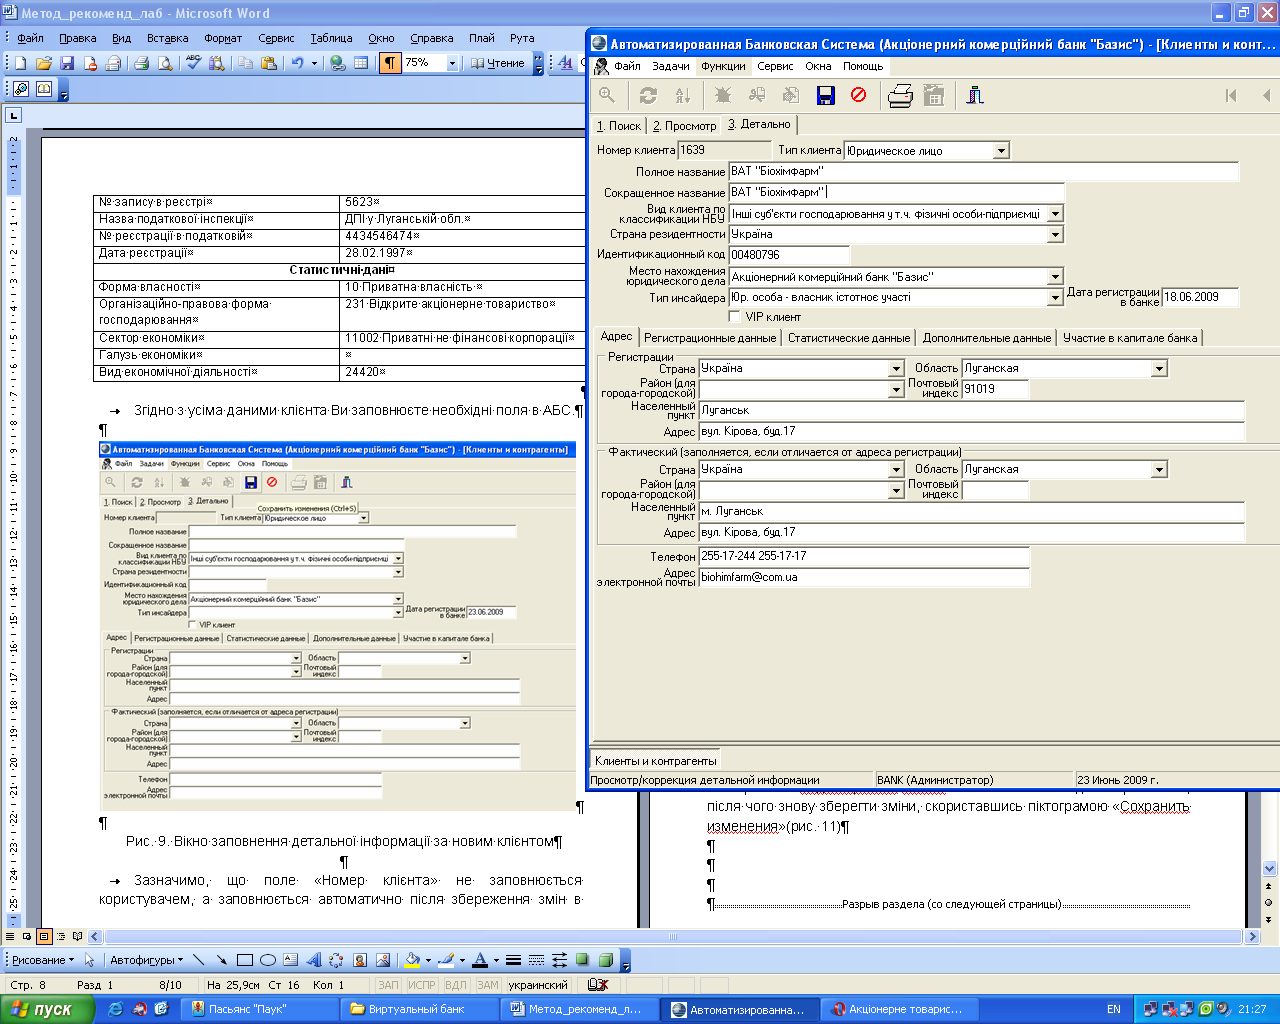Viewport: 1280px width, 1024px height.
Task: Click the electronic mail field biohimfarm@com.ua
Action: pyautogui.click(x=864, y=577)
